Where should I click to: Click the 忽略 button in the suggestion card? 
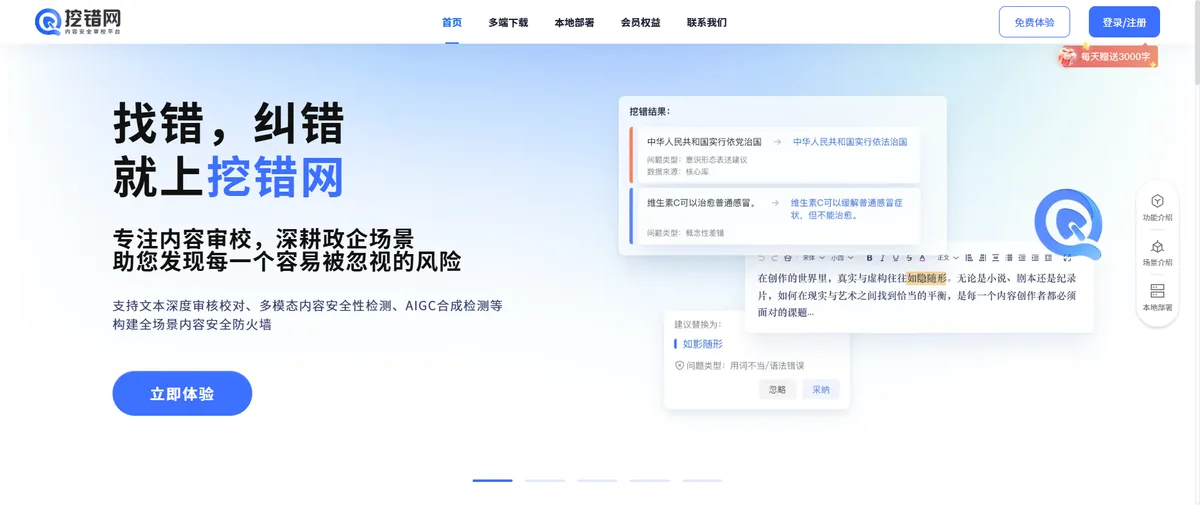point(777,389)
